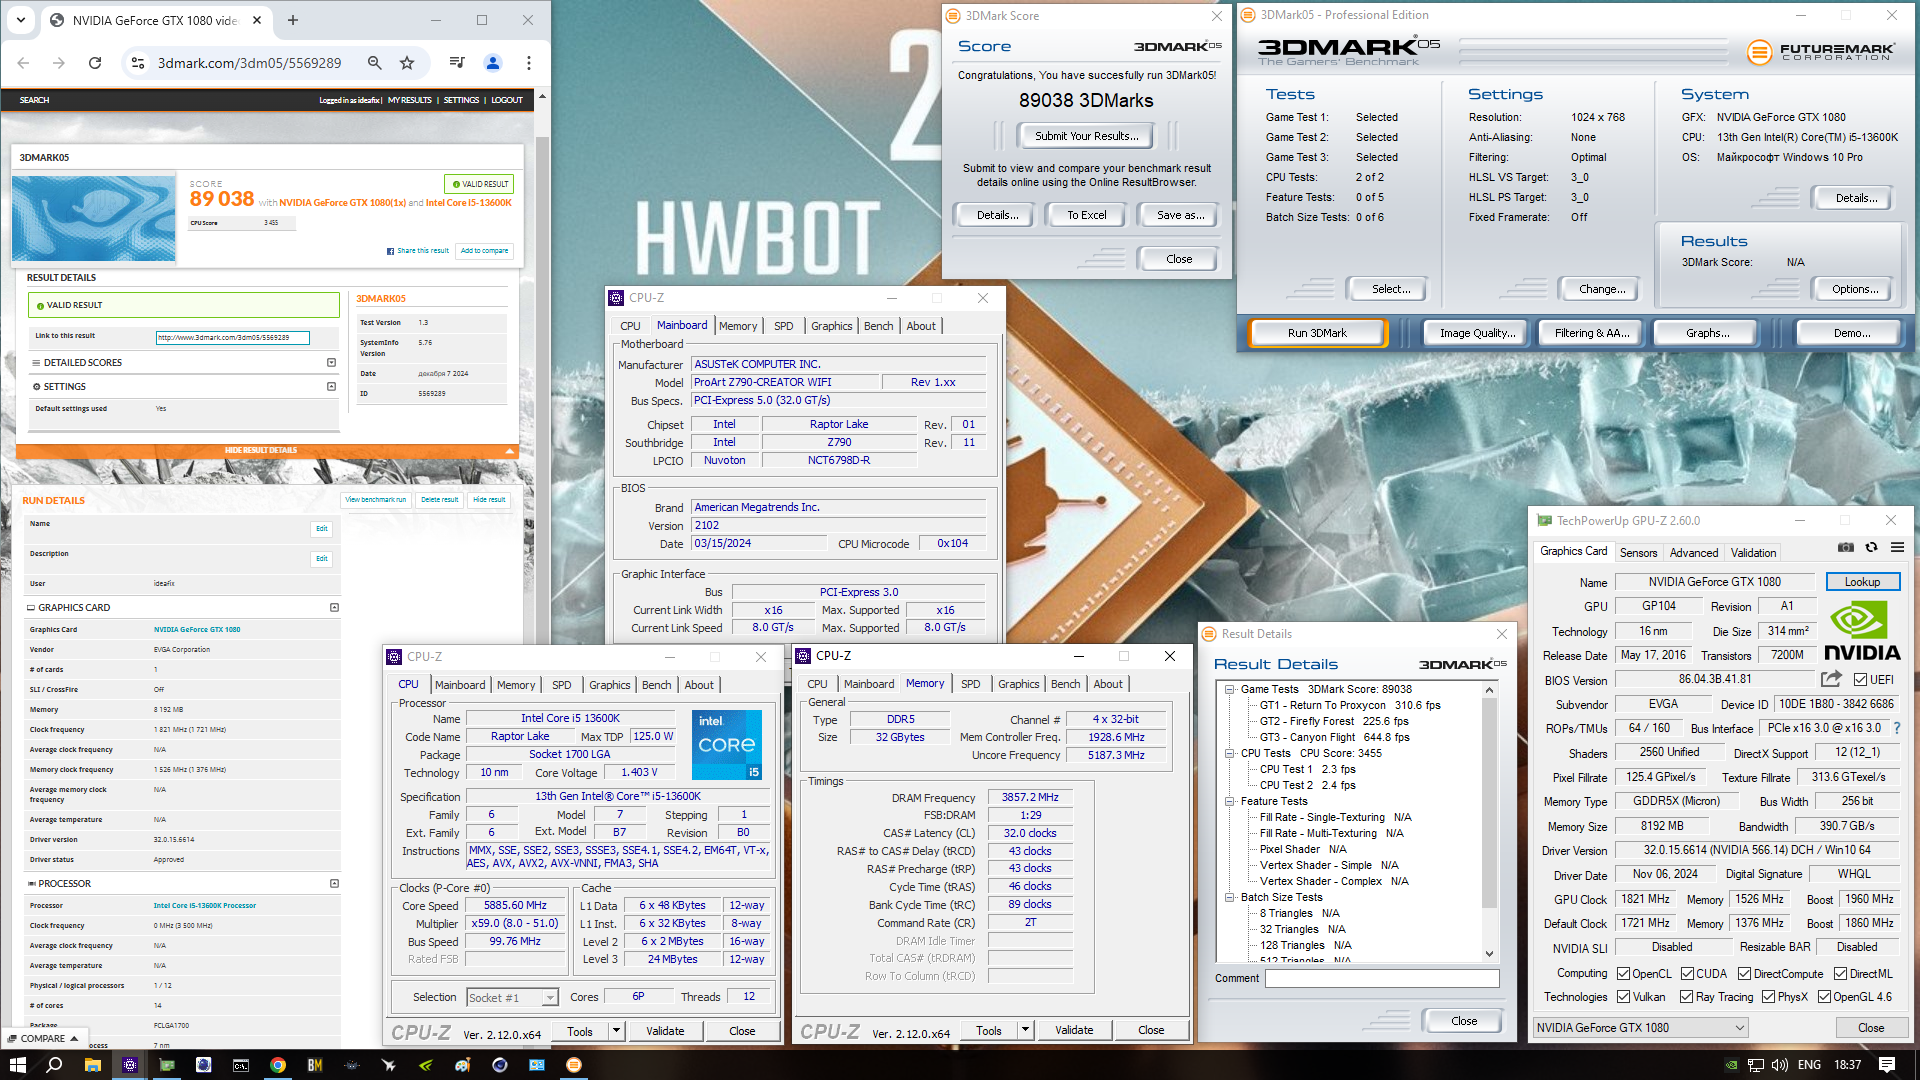Click Chrome address bar URL
This screenshot has height=1080, width=1920.
[249, 63]
